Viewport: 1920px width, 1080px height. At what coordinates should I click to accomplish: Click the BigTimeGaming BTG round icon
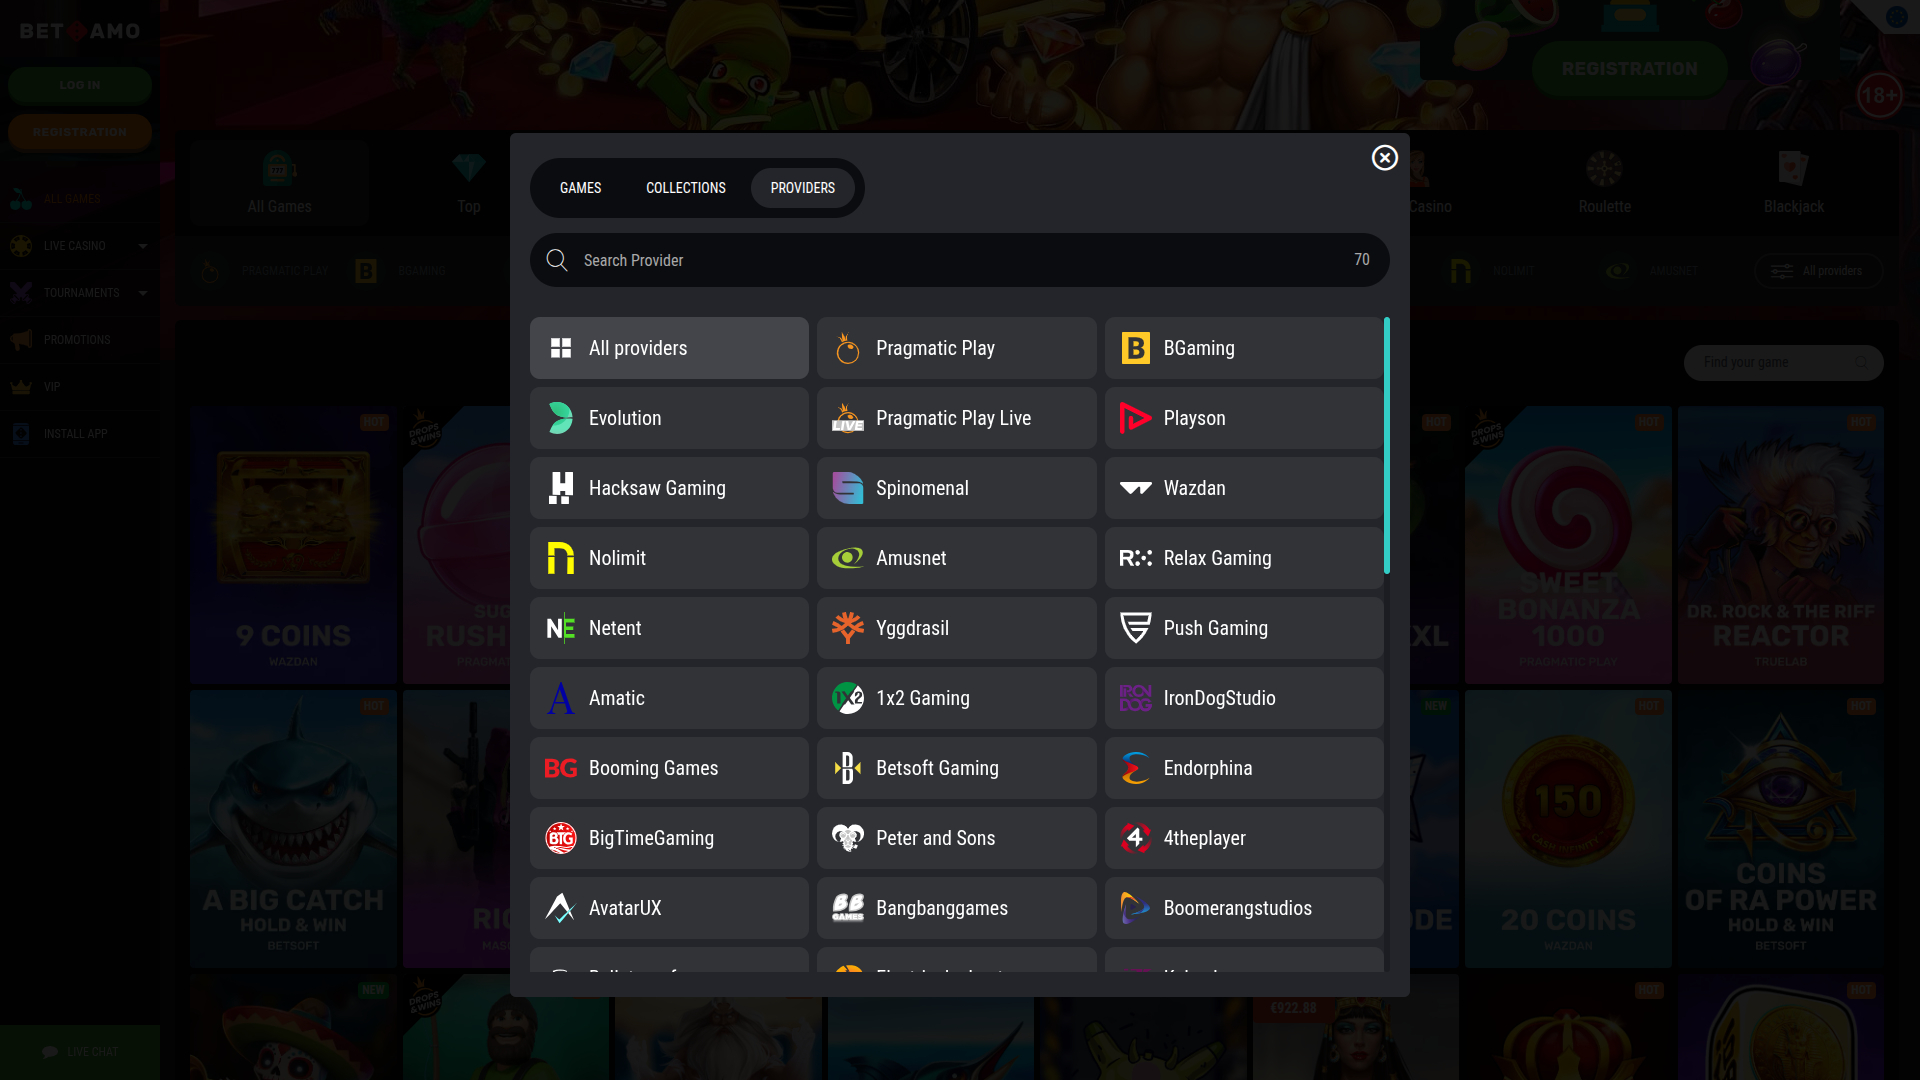point(560,838)
